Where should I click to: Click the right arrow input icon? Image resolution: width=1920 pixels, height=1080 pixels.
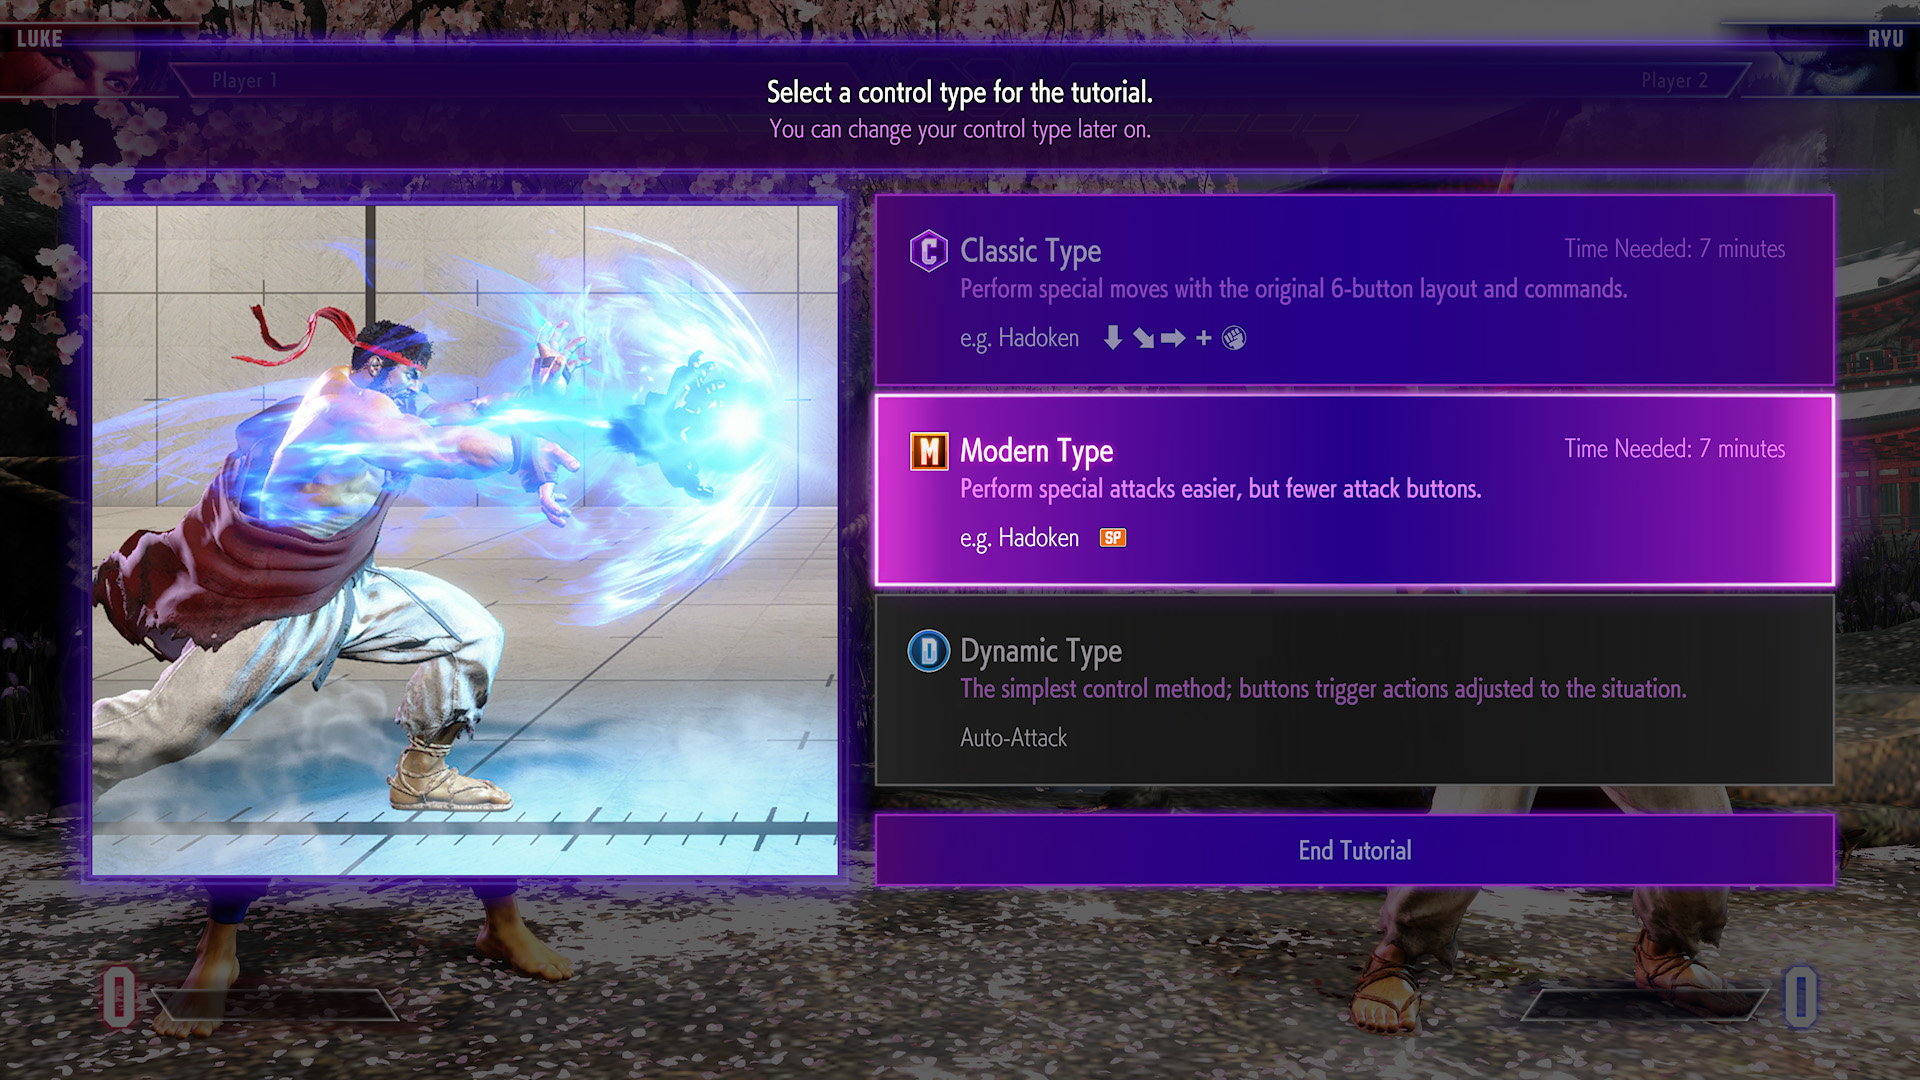pos(1173,338)
